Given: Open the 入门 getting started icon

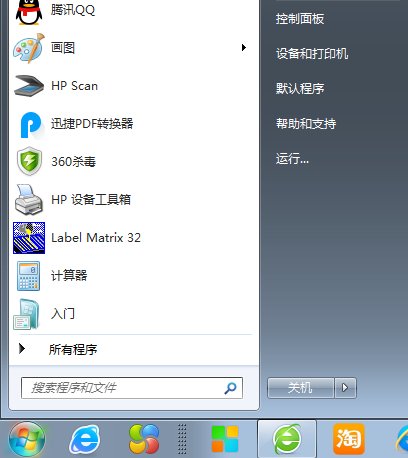Looking at the screenshot, I should [x=27, y=314].
